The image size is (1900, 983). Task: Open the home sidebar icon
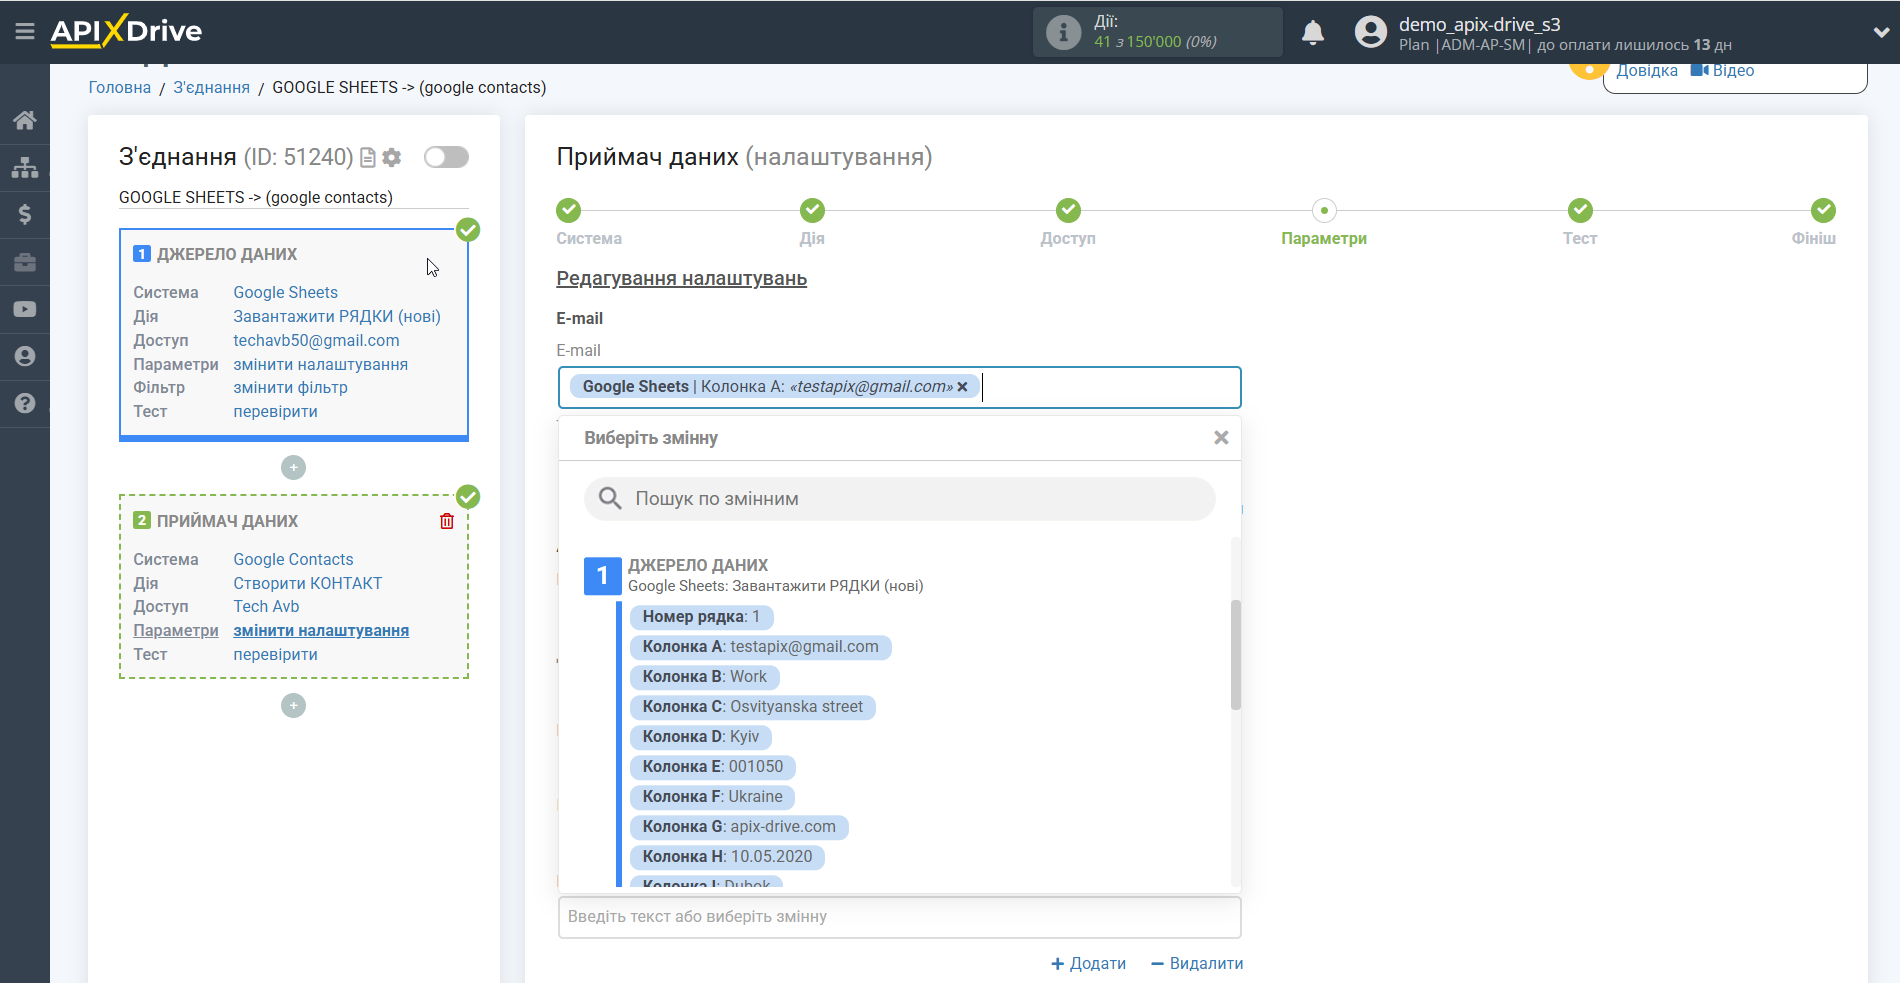(x=25, y=120)
